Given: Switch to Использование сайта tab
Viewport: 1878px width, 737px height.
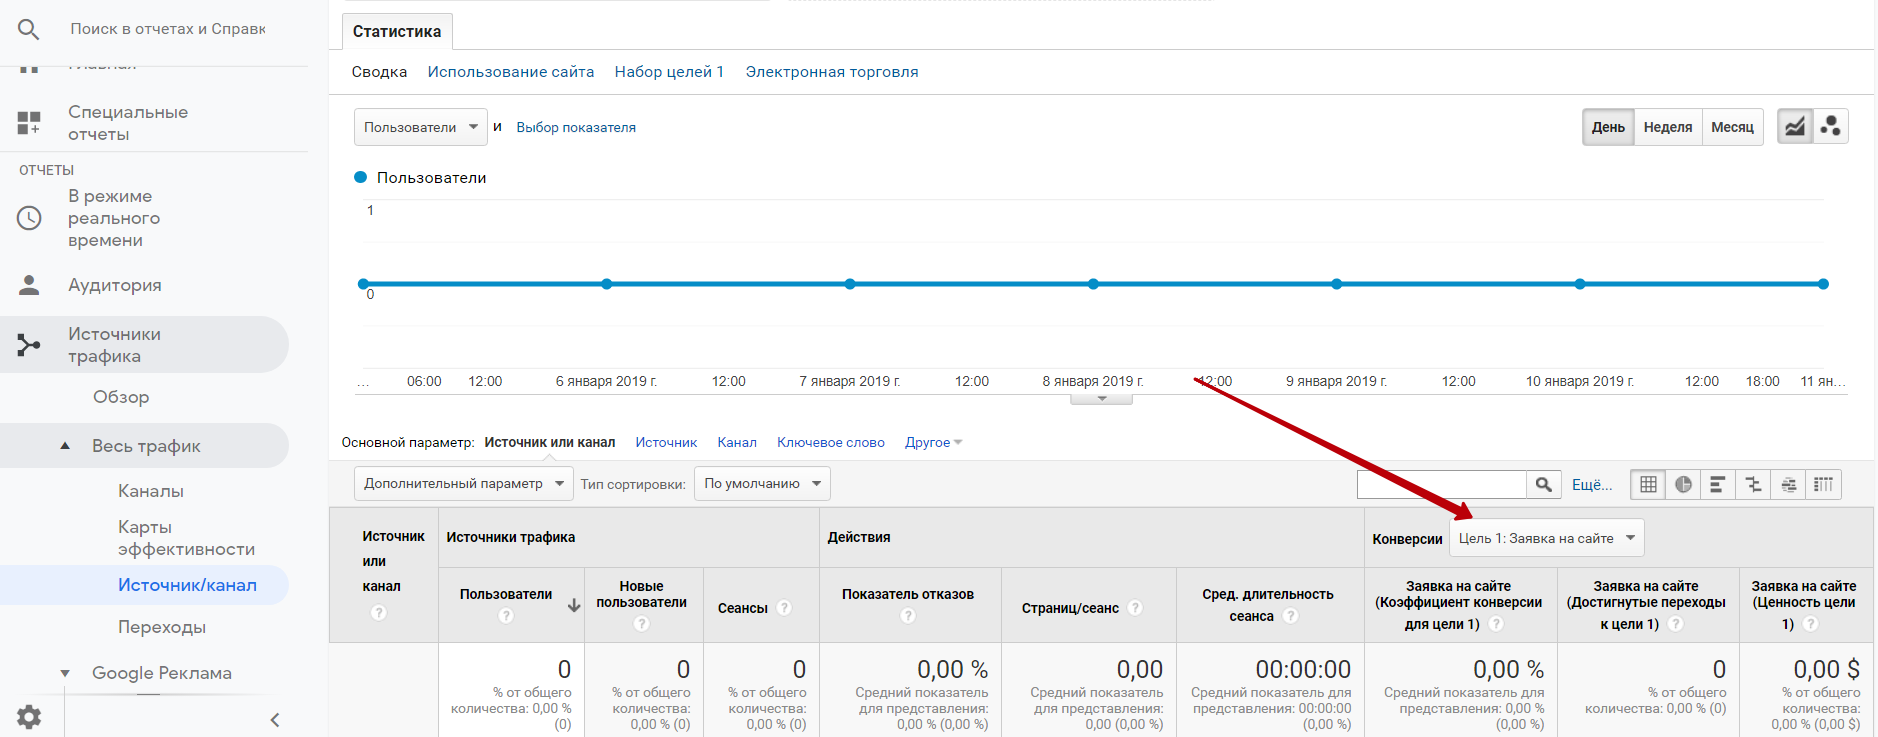Looking at the screenshot, I should [x=510, y=72].
